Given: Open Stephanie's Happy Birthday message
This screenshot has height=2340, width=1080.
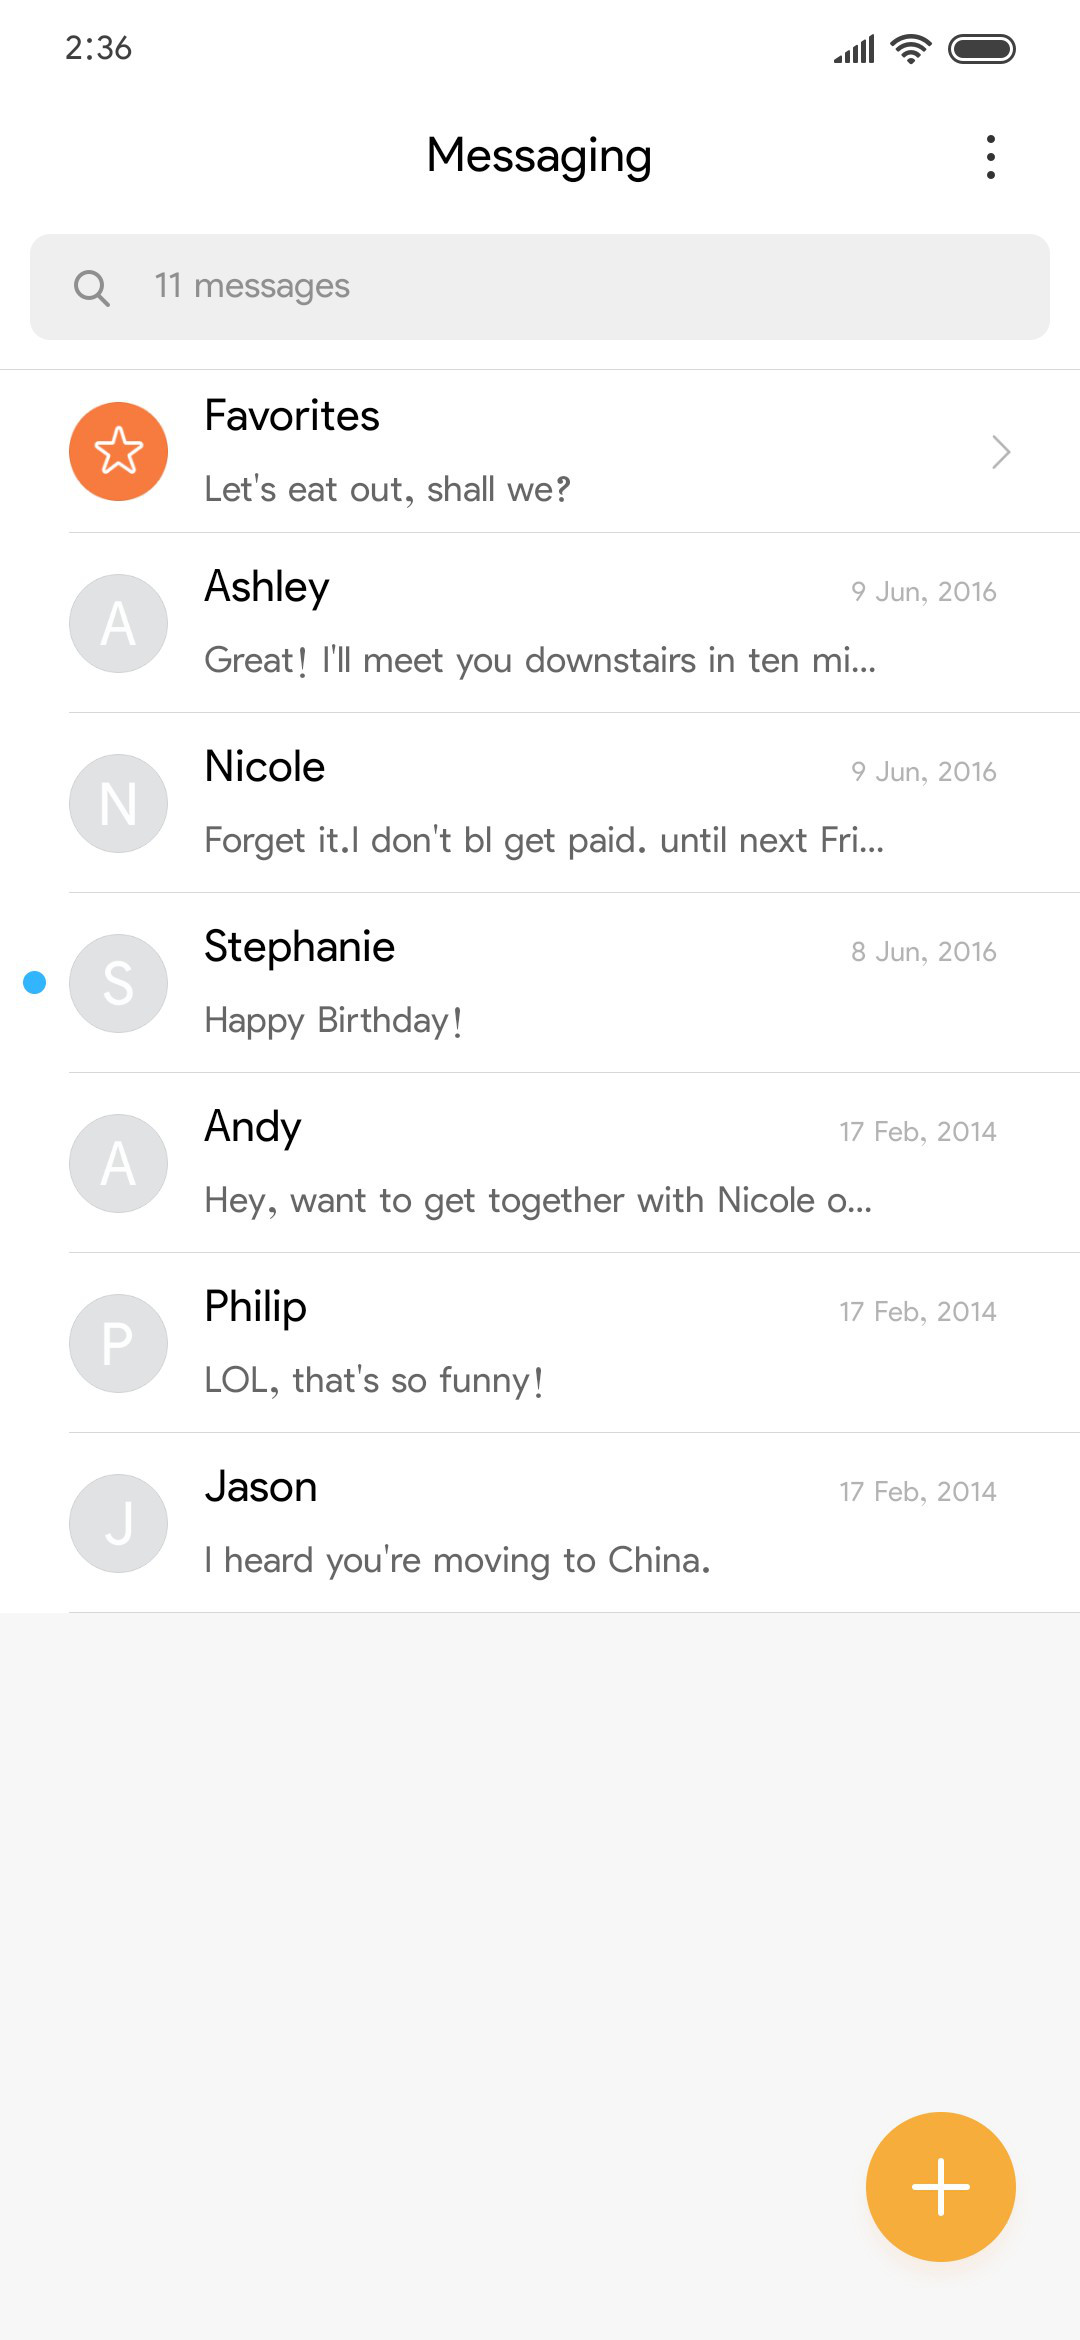Looking at the screenshot, I should (540, 983).
